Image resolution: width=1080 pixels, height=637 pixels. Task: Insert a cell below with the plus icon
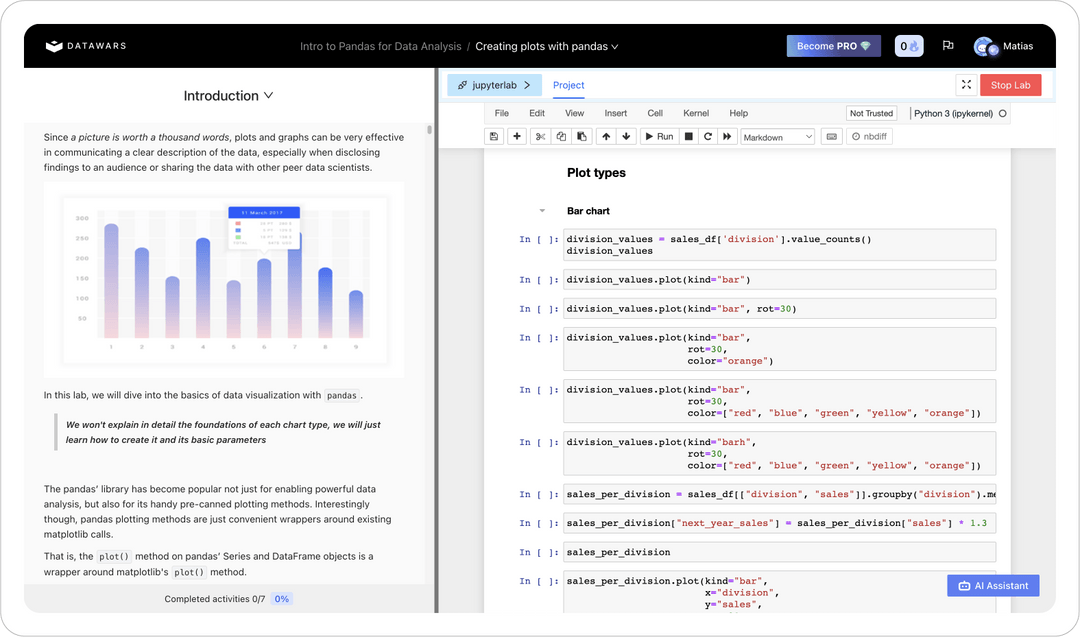517,136
